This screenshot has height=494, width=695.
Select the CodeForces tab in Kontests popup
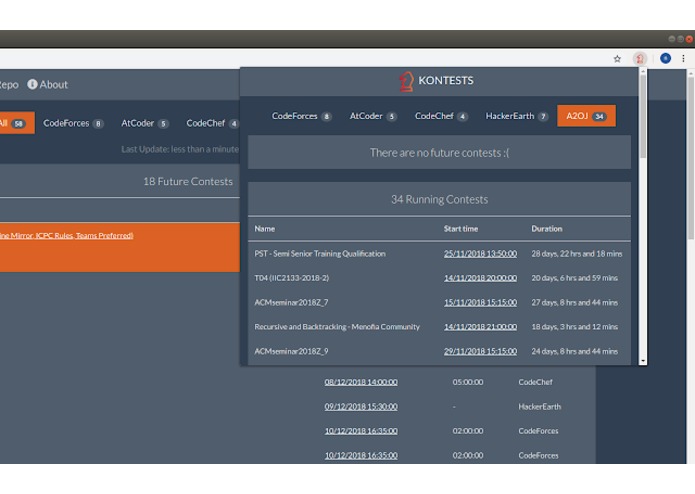coord(301,116)
